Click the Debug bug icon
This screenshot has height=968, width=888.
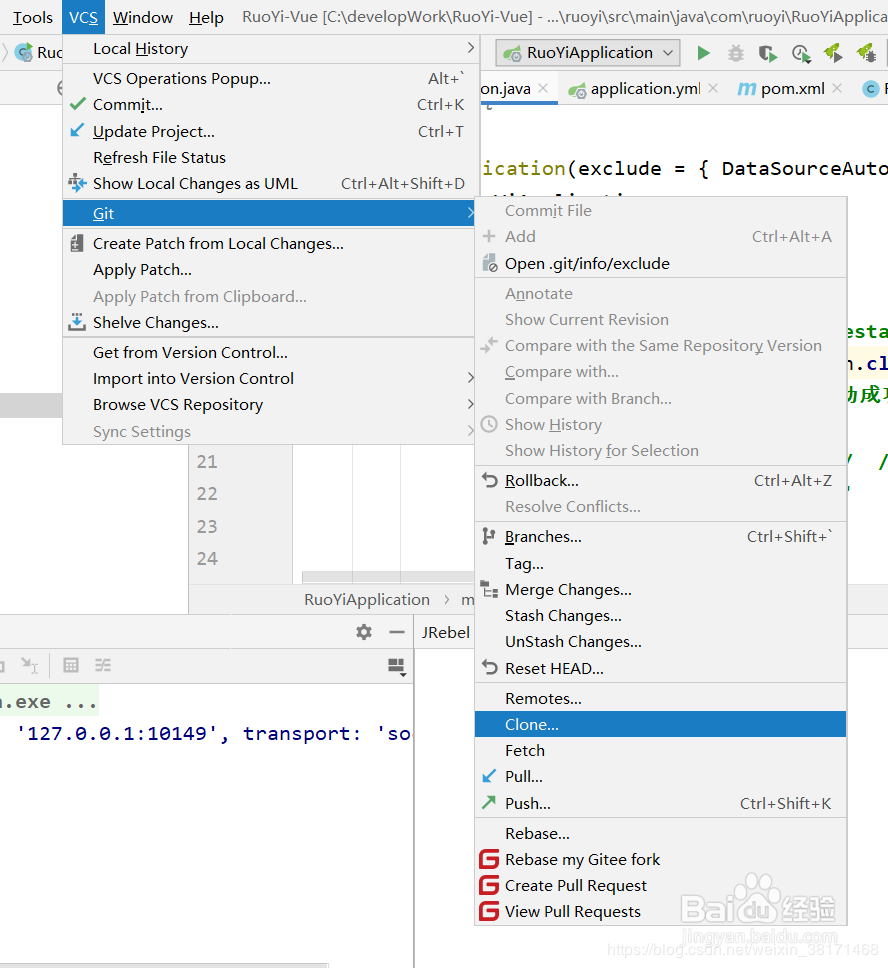tap(735, 53)
